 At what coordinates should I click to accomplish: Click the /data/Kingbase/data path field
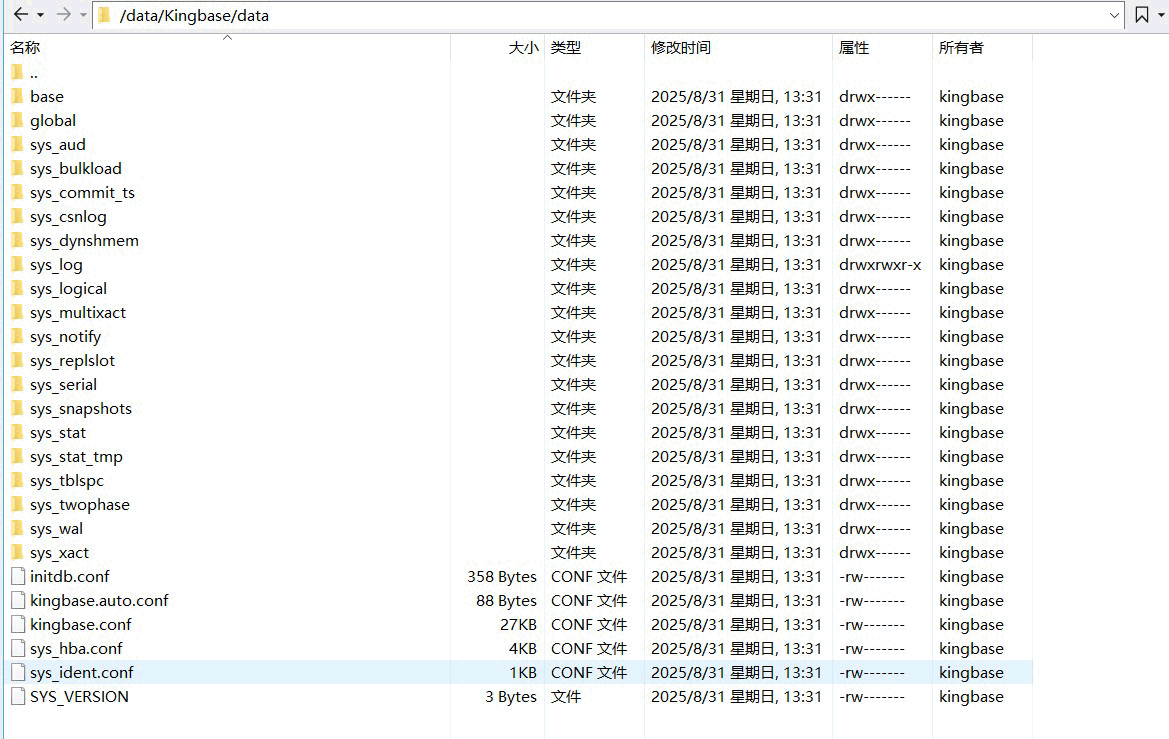(x=608, y=15)
